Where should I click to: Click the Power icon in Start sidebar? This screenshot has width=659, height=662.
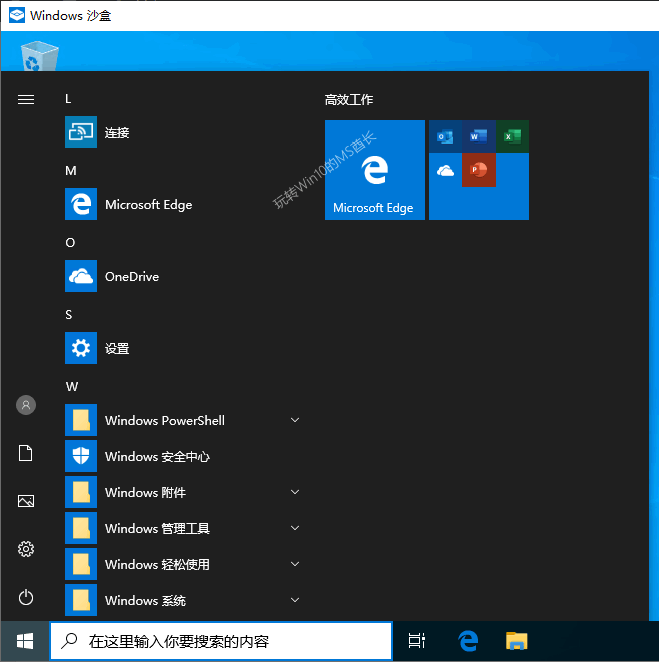(26, 597)
